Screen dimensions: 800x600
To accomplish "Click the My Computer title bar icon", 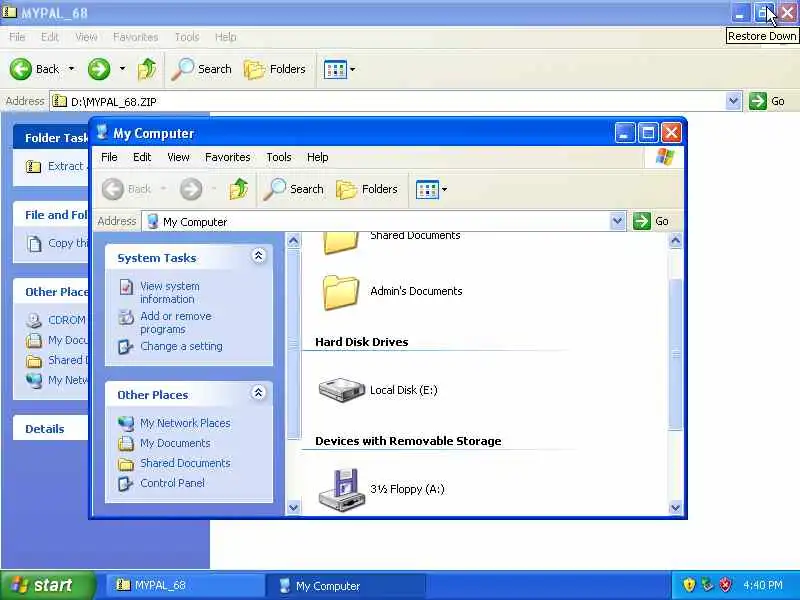I will point(102,132).
